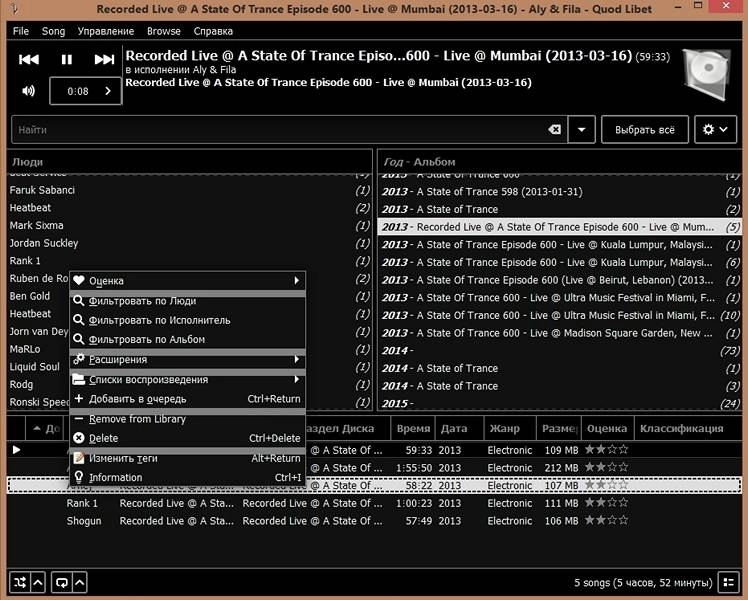Skip to the next track
The width and height of the screenshot is (748, 600).
[x=104, y=60]
